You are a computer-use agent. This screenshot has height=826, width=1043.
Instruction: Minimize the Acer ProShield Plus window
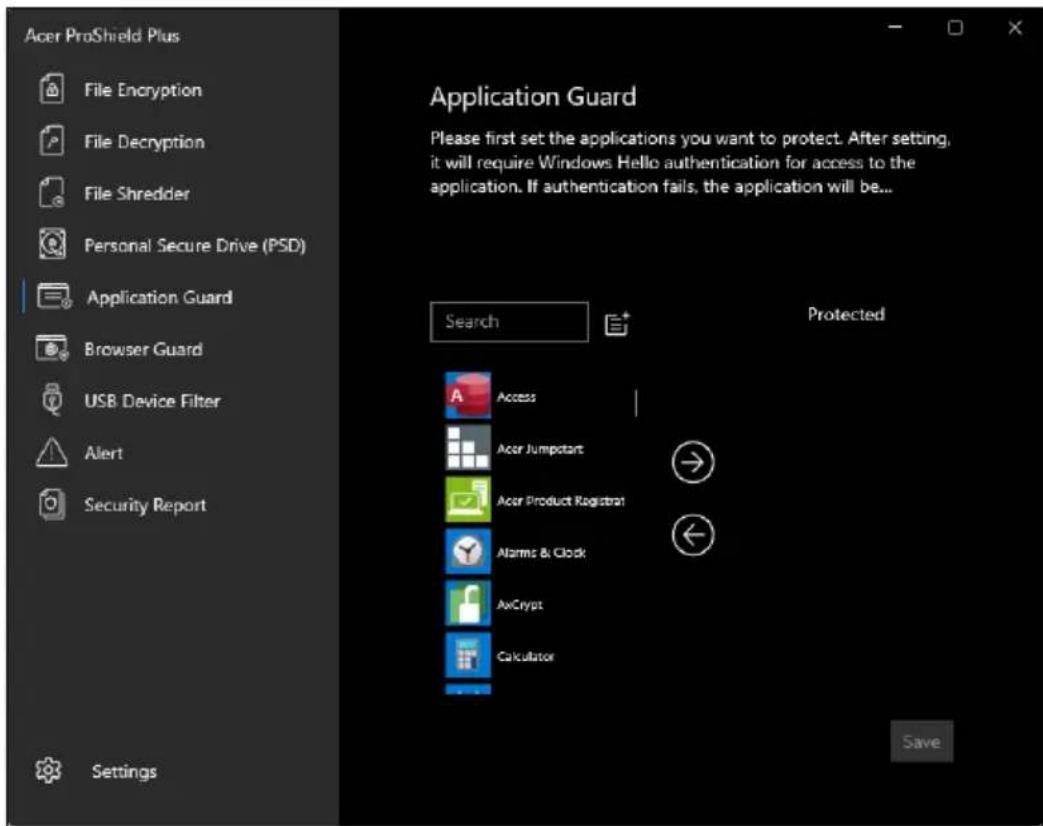(895, 27)
